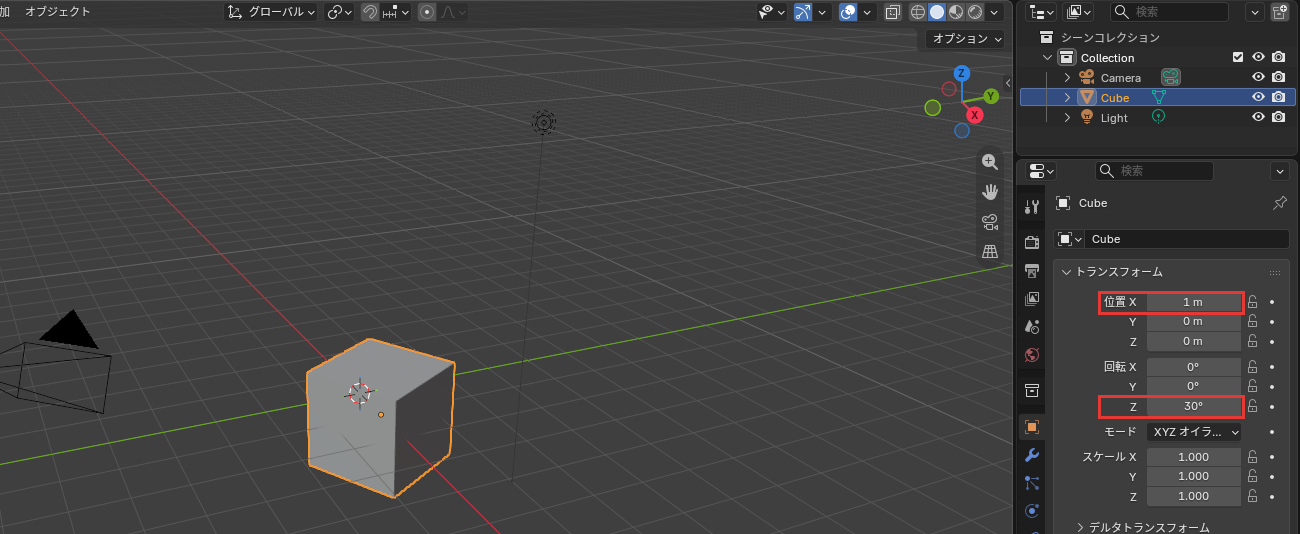1300x534 pixels.
Task: Toggle snapping with the magnet icon
Action: pos(370,12)
